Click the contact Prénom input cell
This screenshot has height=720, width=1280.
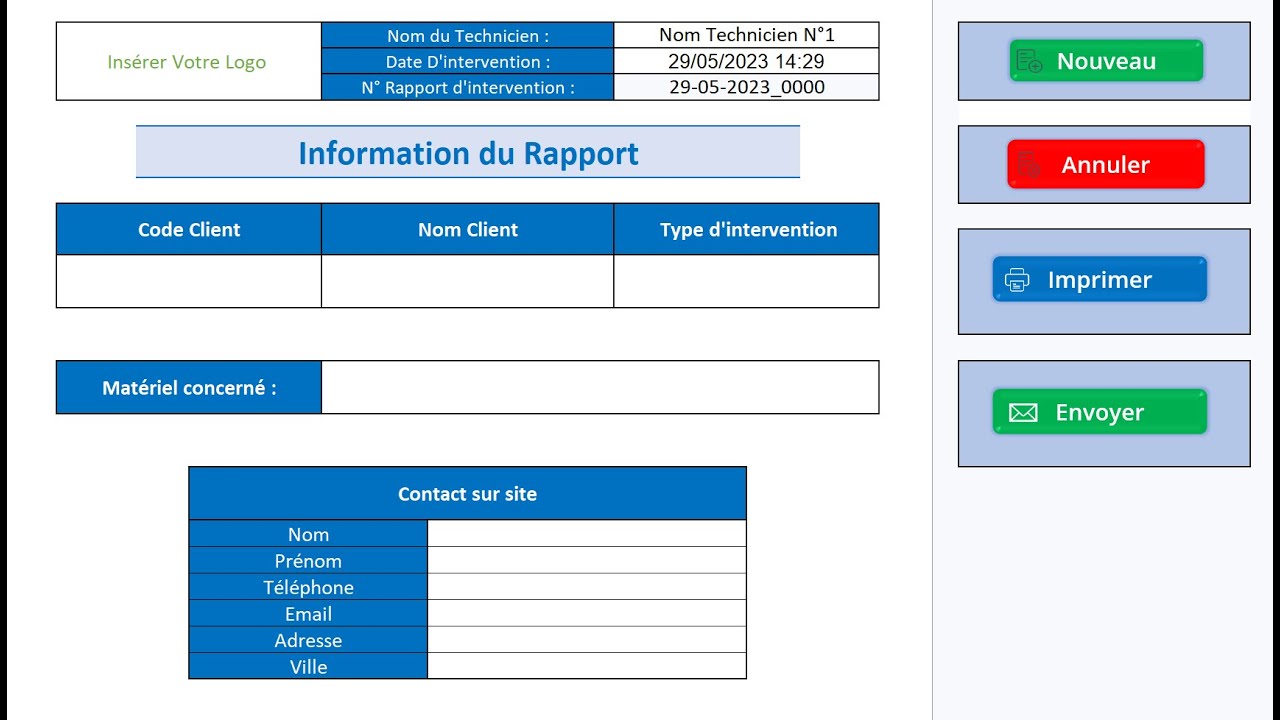[x=586, y=560]
